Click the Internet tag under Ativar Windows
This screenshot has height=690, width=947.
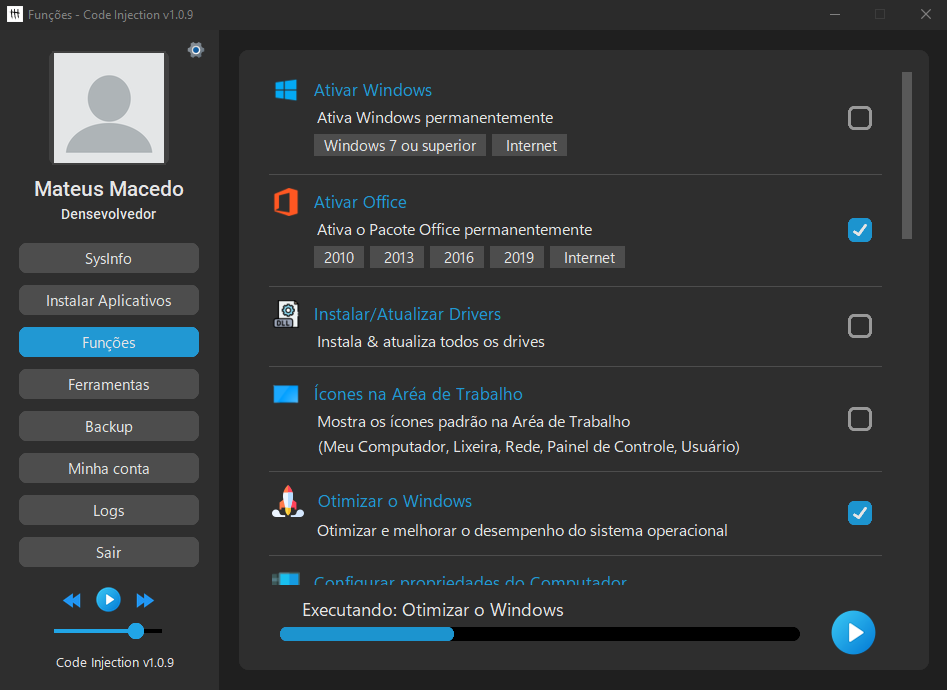tap(530, 146)
